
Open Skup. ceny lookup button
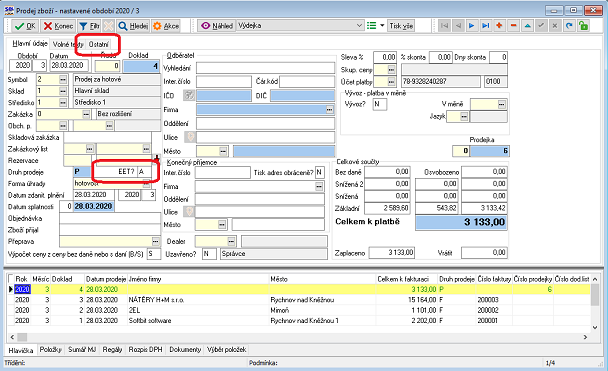coord(392,70)
